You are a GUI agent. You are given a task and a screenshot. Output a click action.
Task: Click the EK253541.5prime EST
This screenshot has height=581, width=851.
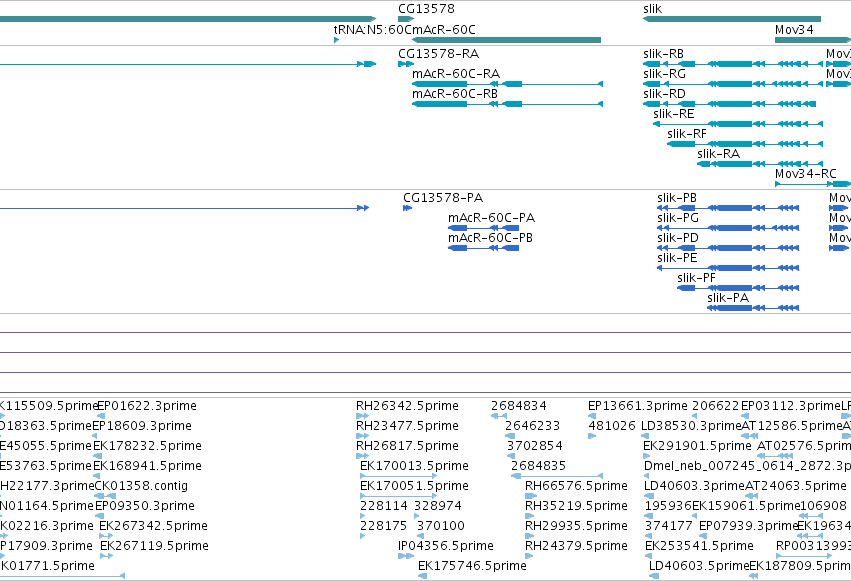click(649, 557)
